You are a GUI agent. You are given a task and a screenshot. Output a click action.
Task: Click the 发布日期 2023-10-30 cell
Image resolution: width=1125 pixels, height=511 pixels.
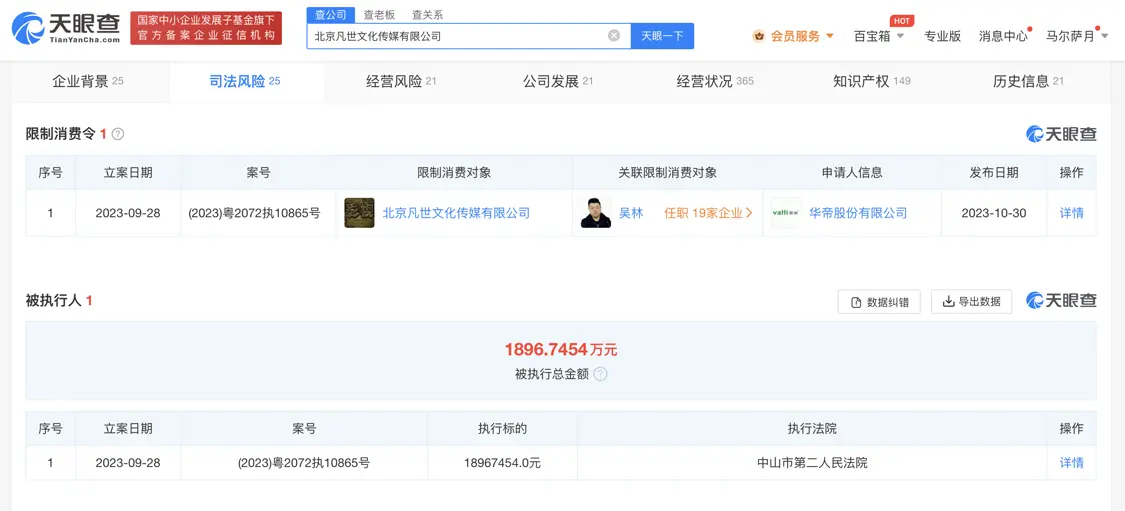(994, 213)
